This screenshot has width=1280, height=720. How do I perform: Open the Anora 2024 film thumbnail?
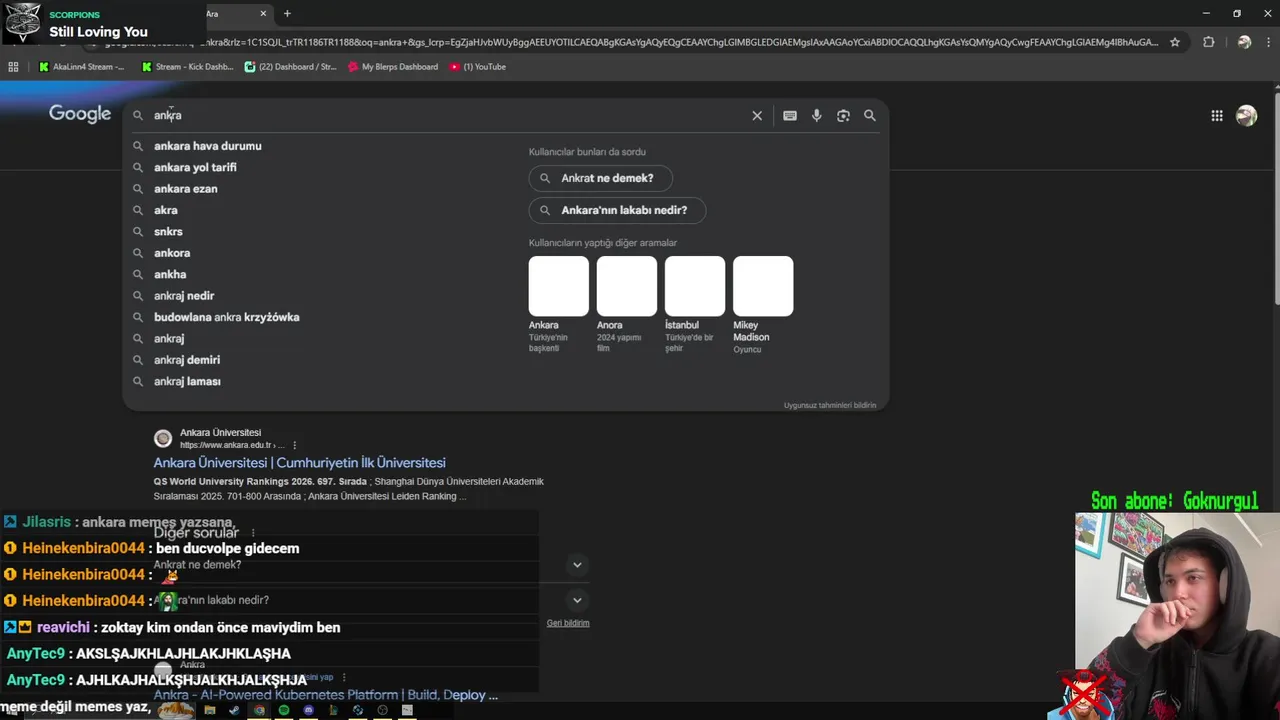pos(626,286)
